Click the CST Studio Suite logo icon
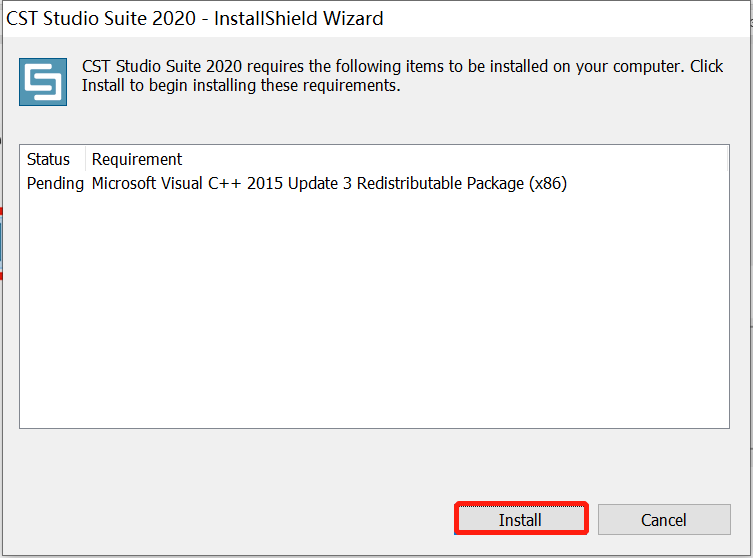Image resolution: width=753 pixels, height=558 pixels. click(x=43, y=82)
